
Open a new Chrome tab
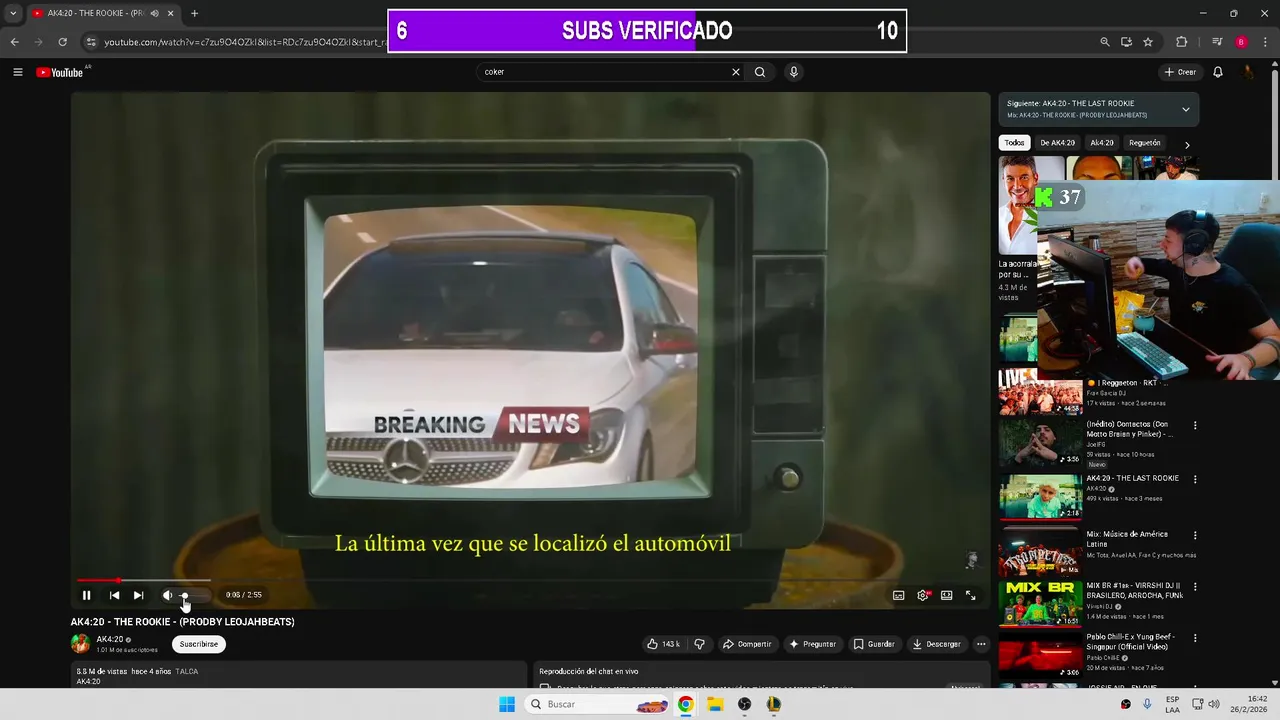[x=194, y=14]
